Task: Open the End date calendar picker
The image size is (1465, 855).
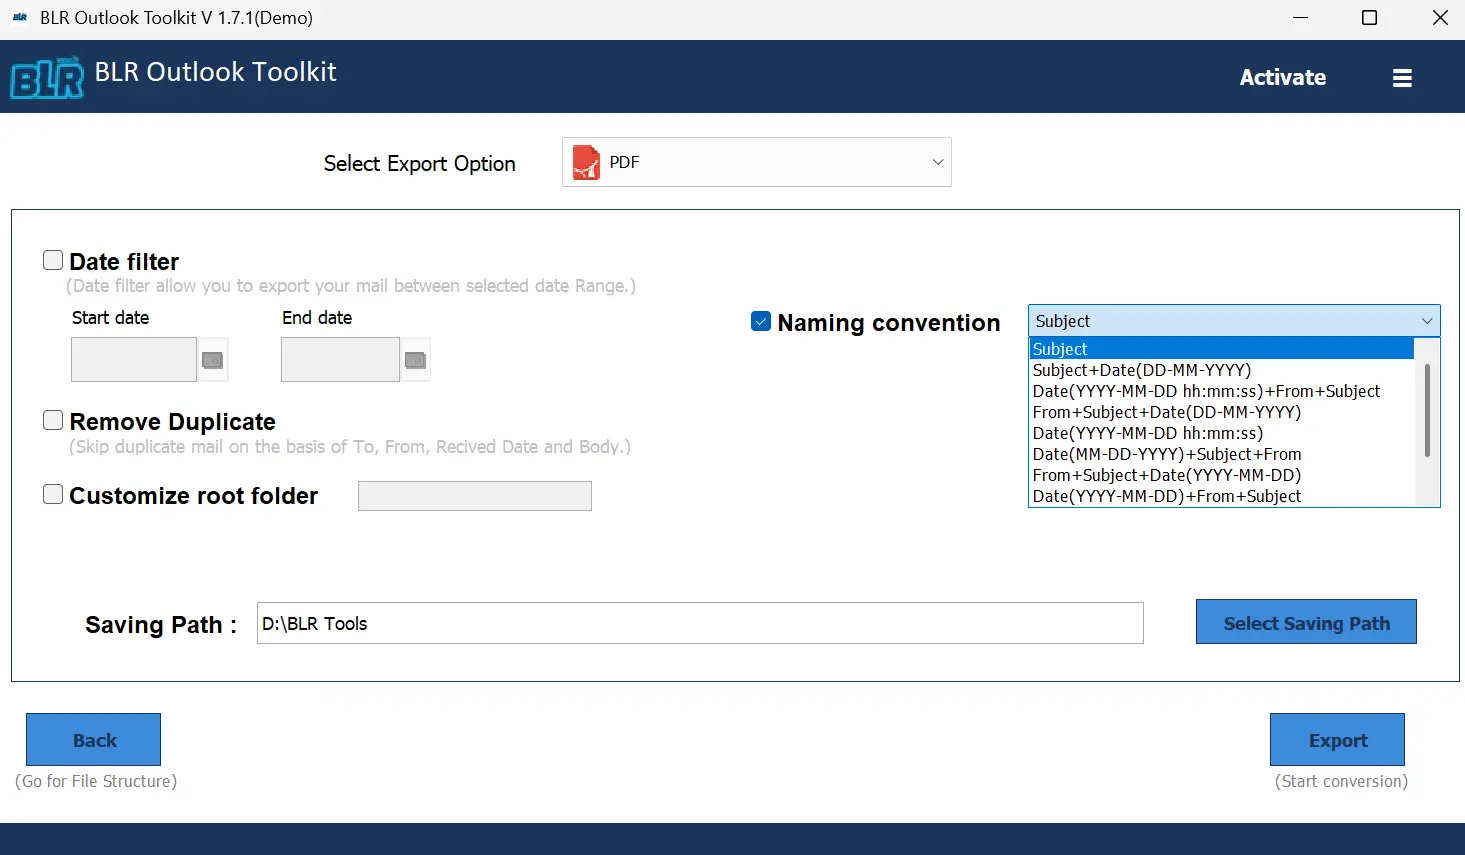Action: pos(416,359)
